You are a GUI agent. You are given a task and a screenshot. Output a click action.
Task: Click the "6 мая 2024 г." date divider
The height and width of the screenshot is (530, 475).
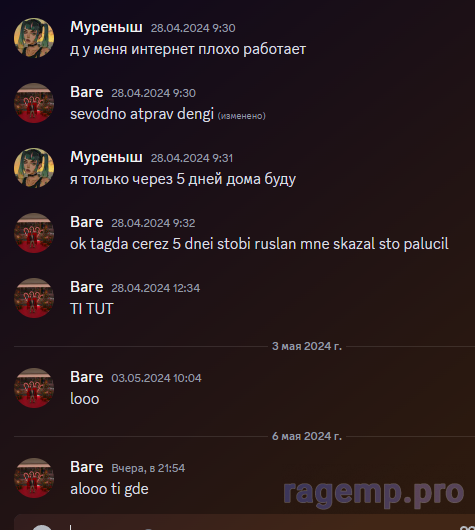(307, 436)
